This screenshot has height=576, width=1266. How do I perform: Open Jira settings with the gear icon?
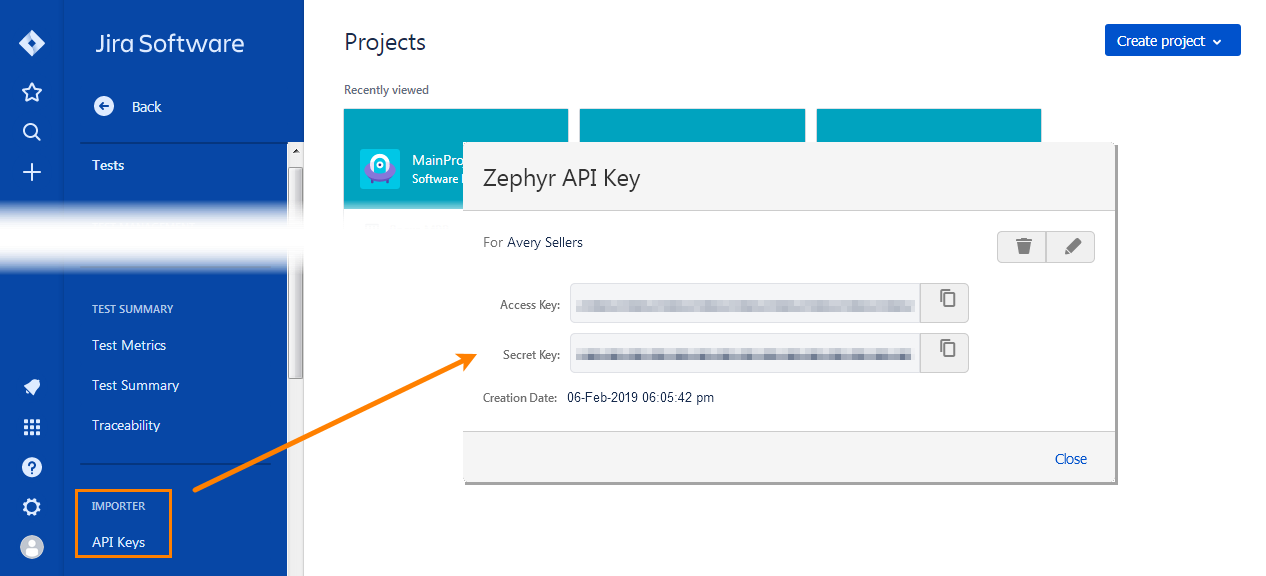pyautogui.click(x=31, y=507)
